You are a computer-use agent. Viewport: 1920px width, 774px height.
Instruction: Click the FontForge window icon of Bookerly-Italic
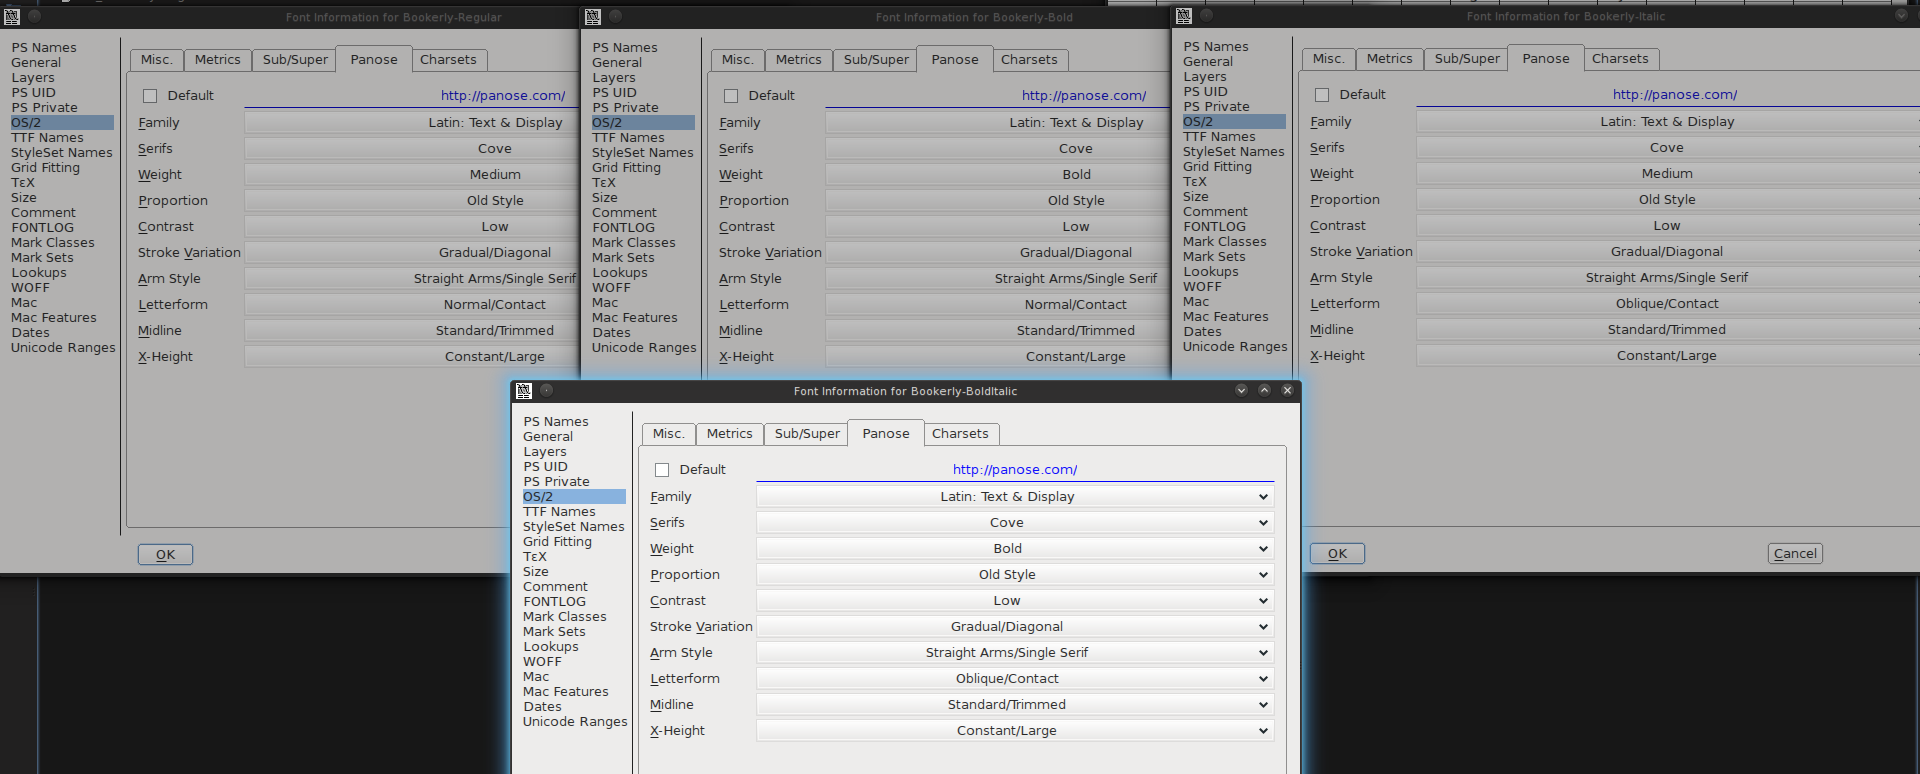(x=1184, y=16)
